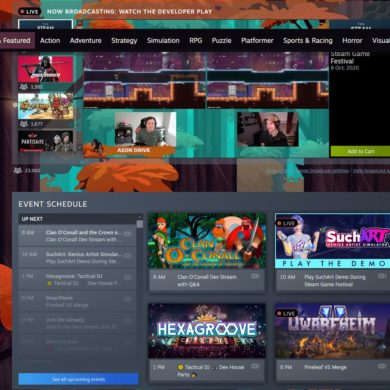Click See all upcoming events button
The height and width of the screenshot is (390, 390).
[78, 379]
